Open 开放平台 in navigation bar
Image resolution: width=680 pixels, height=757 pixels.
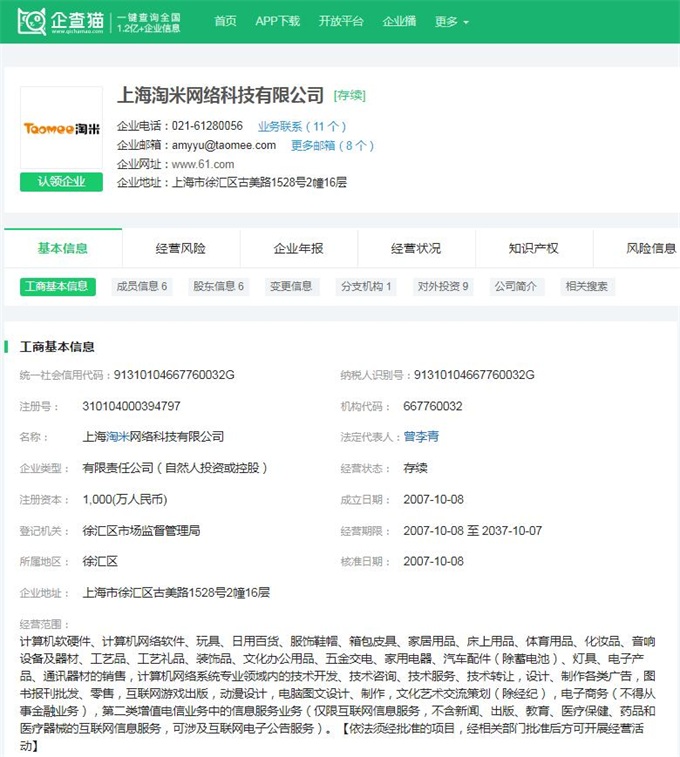point(340,22)
